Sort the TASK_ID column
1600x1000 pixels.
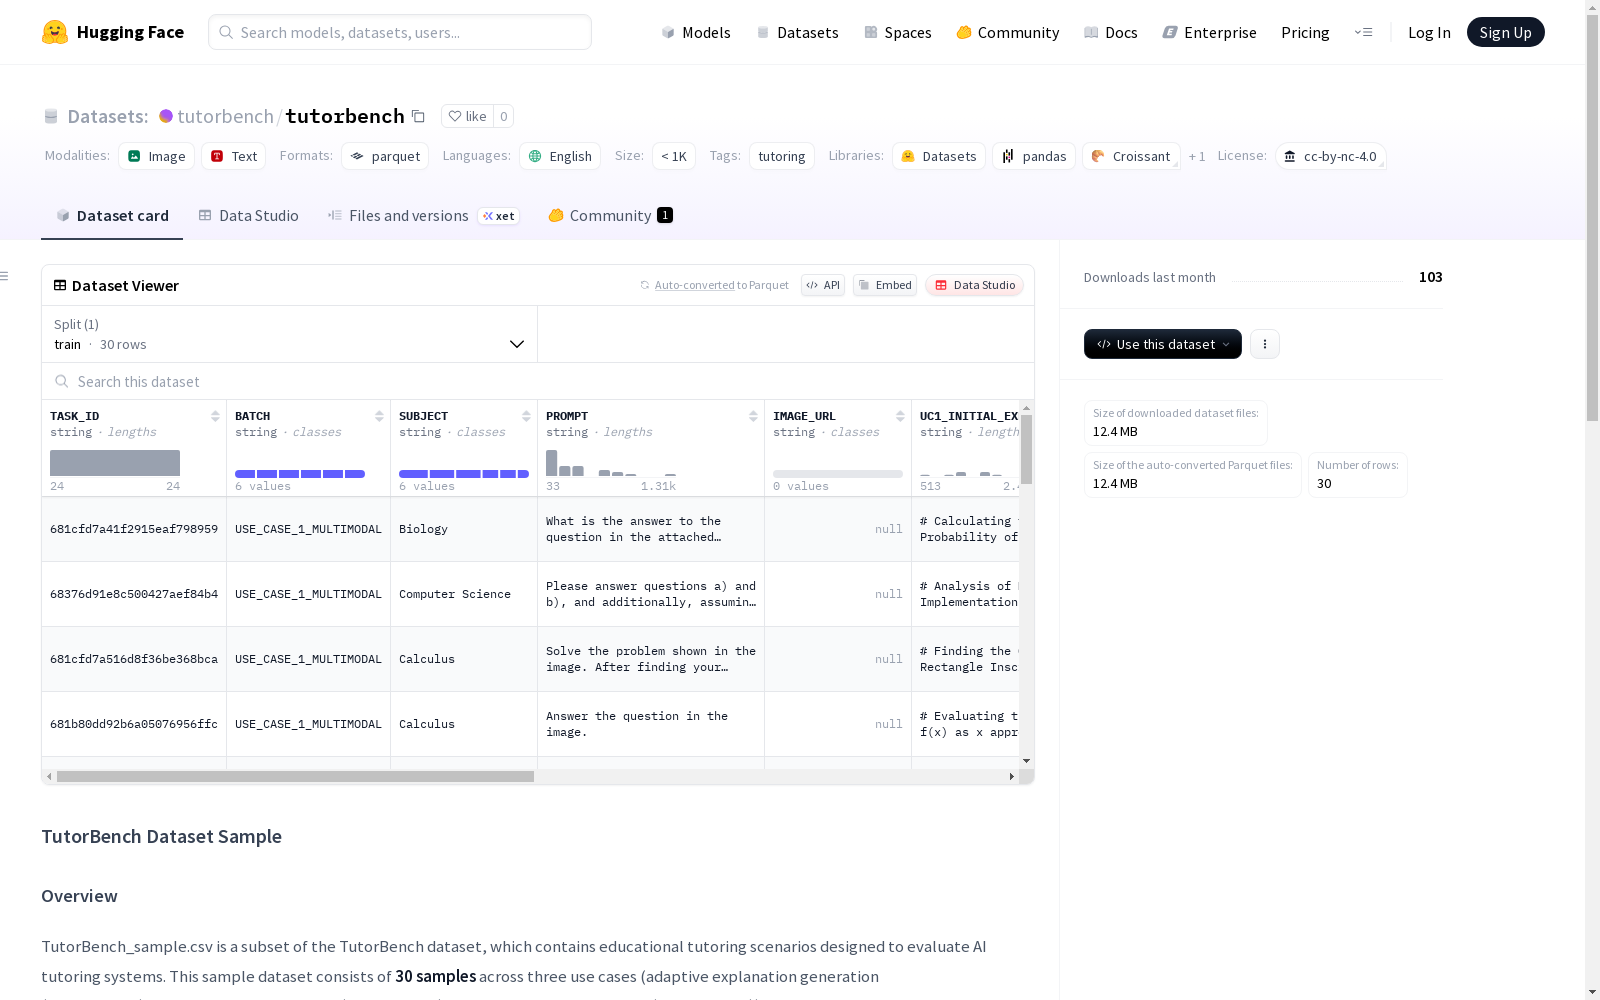click(x=215, y=416)
